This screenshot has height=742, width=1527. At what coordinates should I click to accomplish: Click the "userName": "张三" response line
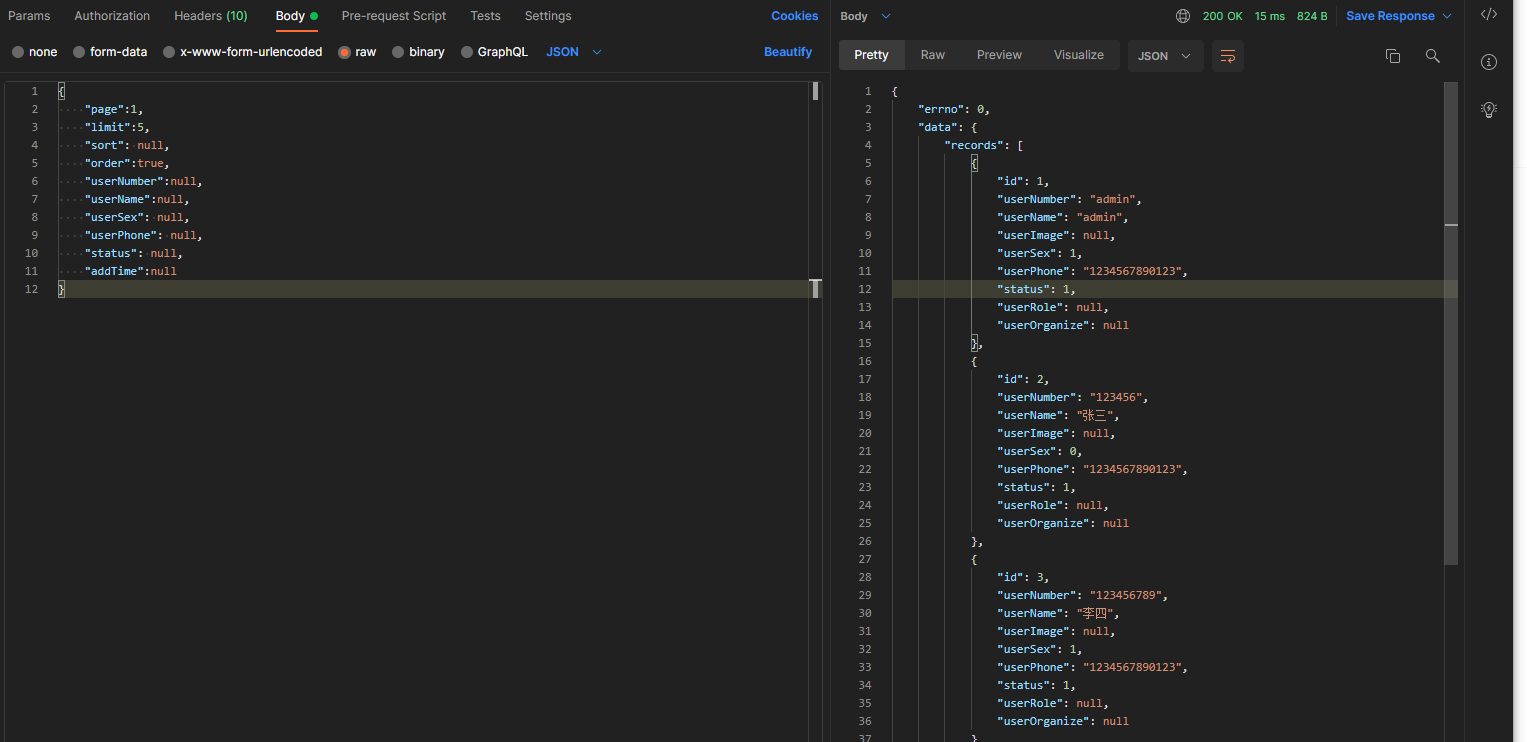click(x=1058, y=415)
